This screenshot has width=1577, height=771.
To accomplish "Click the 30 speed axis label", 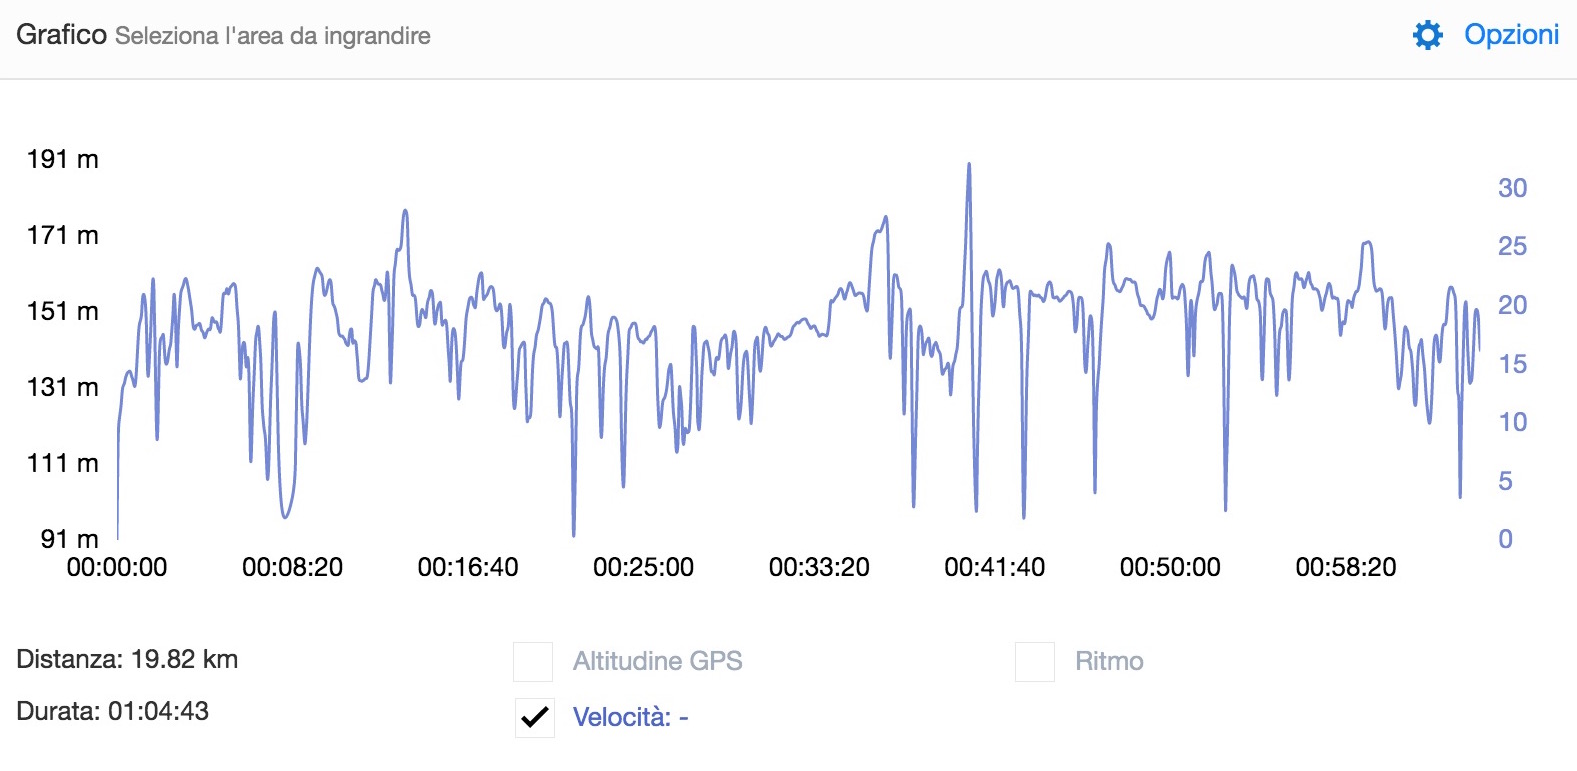I will (x=1512, y=188).
